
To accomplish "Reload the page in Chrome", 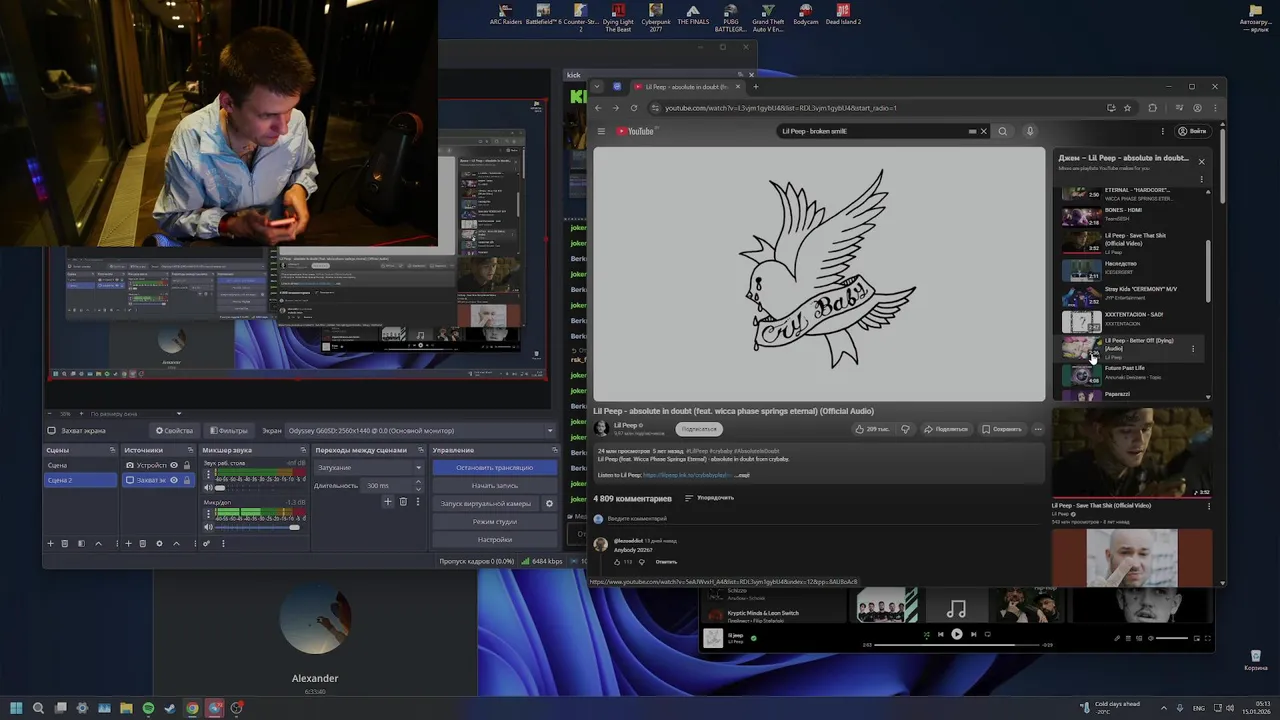I will click(x=634, y=108).
